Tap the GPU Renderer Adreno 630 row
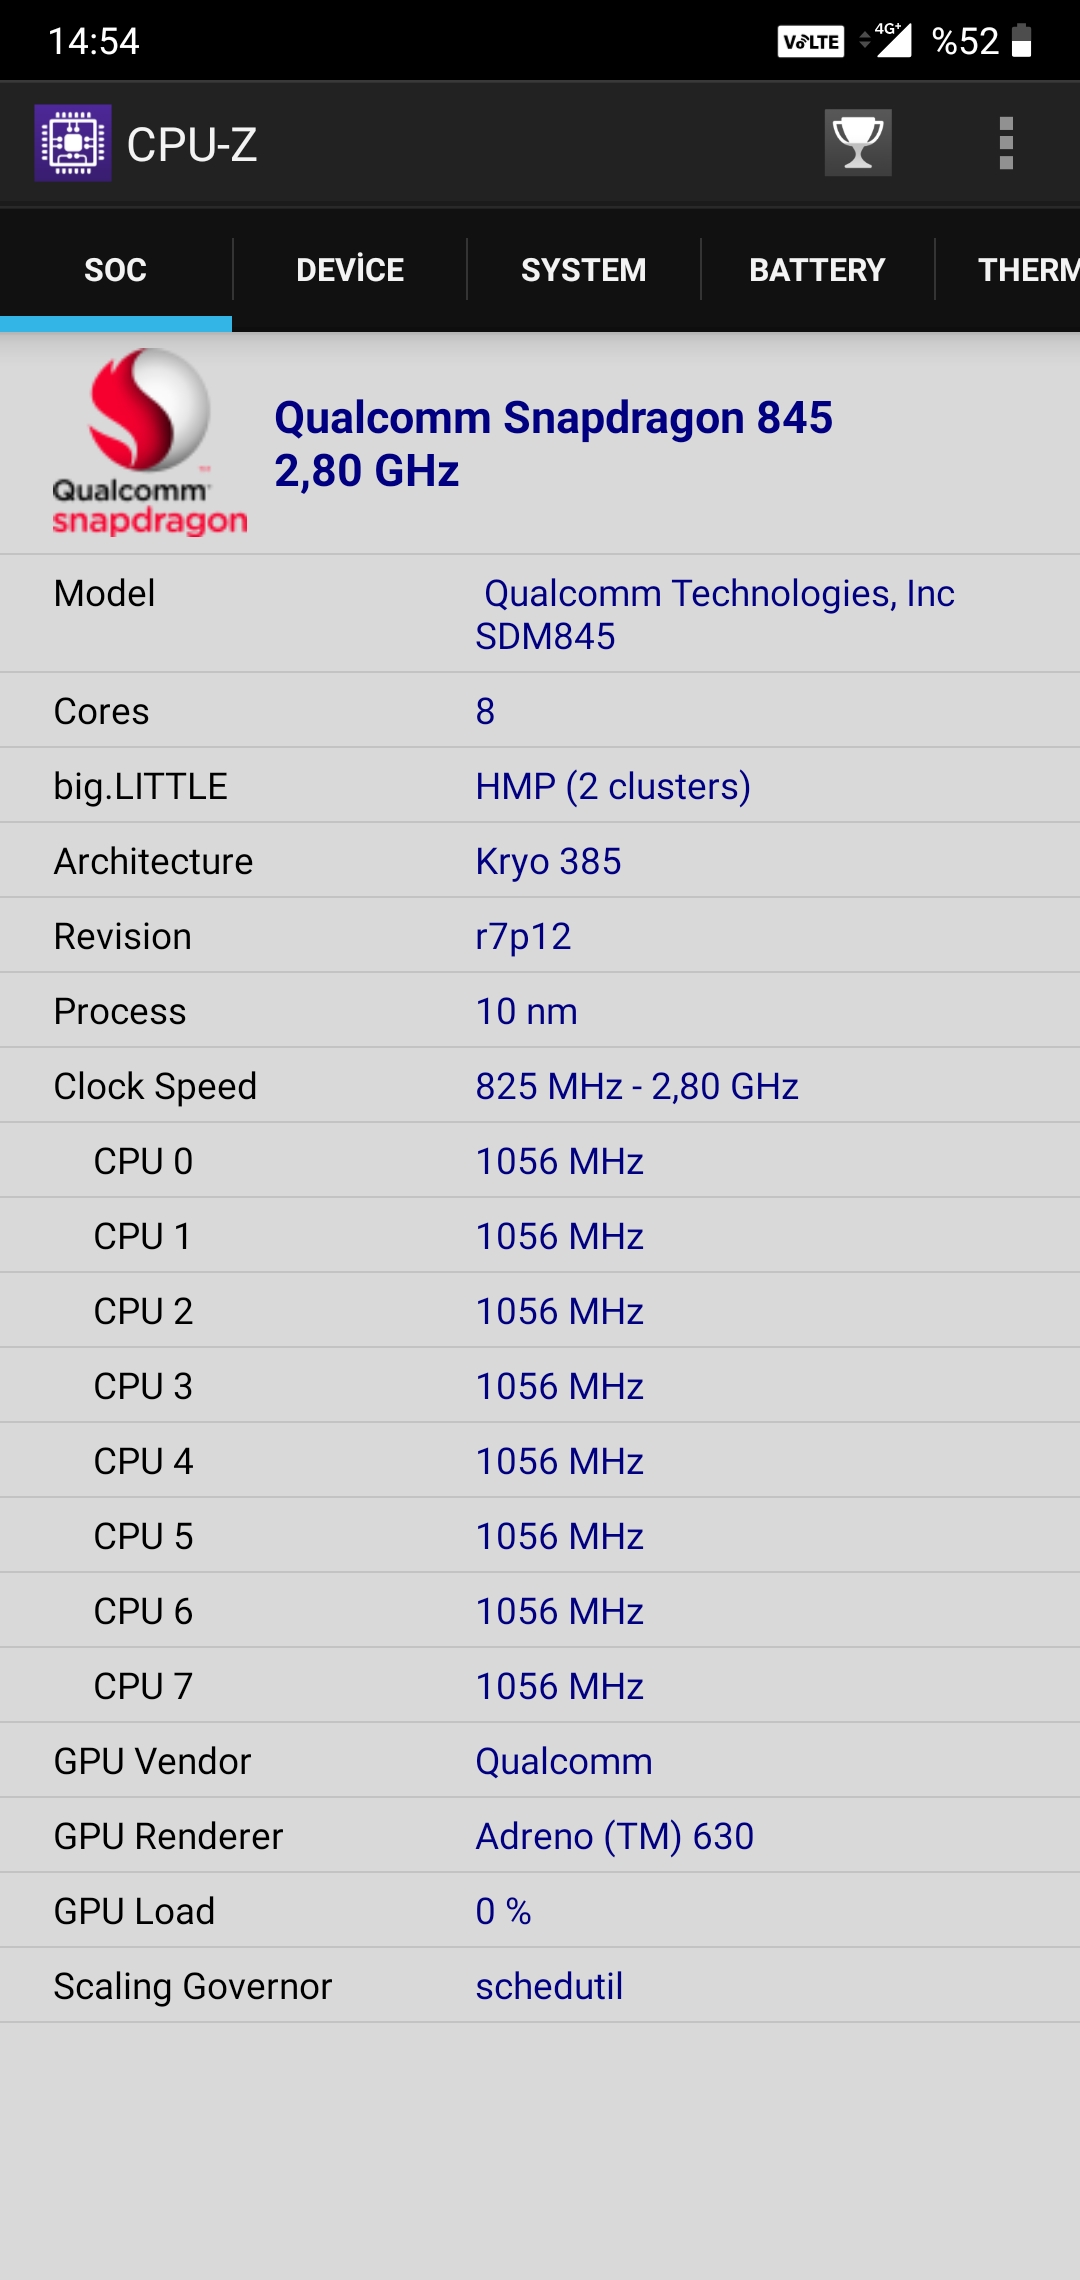The height and width of the screenshot is (2280, 1080). pos(540,1835)
